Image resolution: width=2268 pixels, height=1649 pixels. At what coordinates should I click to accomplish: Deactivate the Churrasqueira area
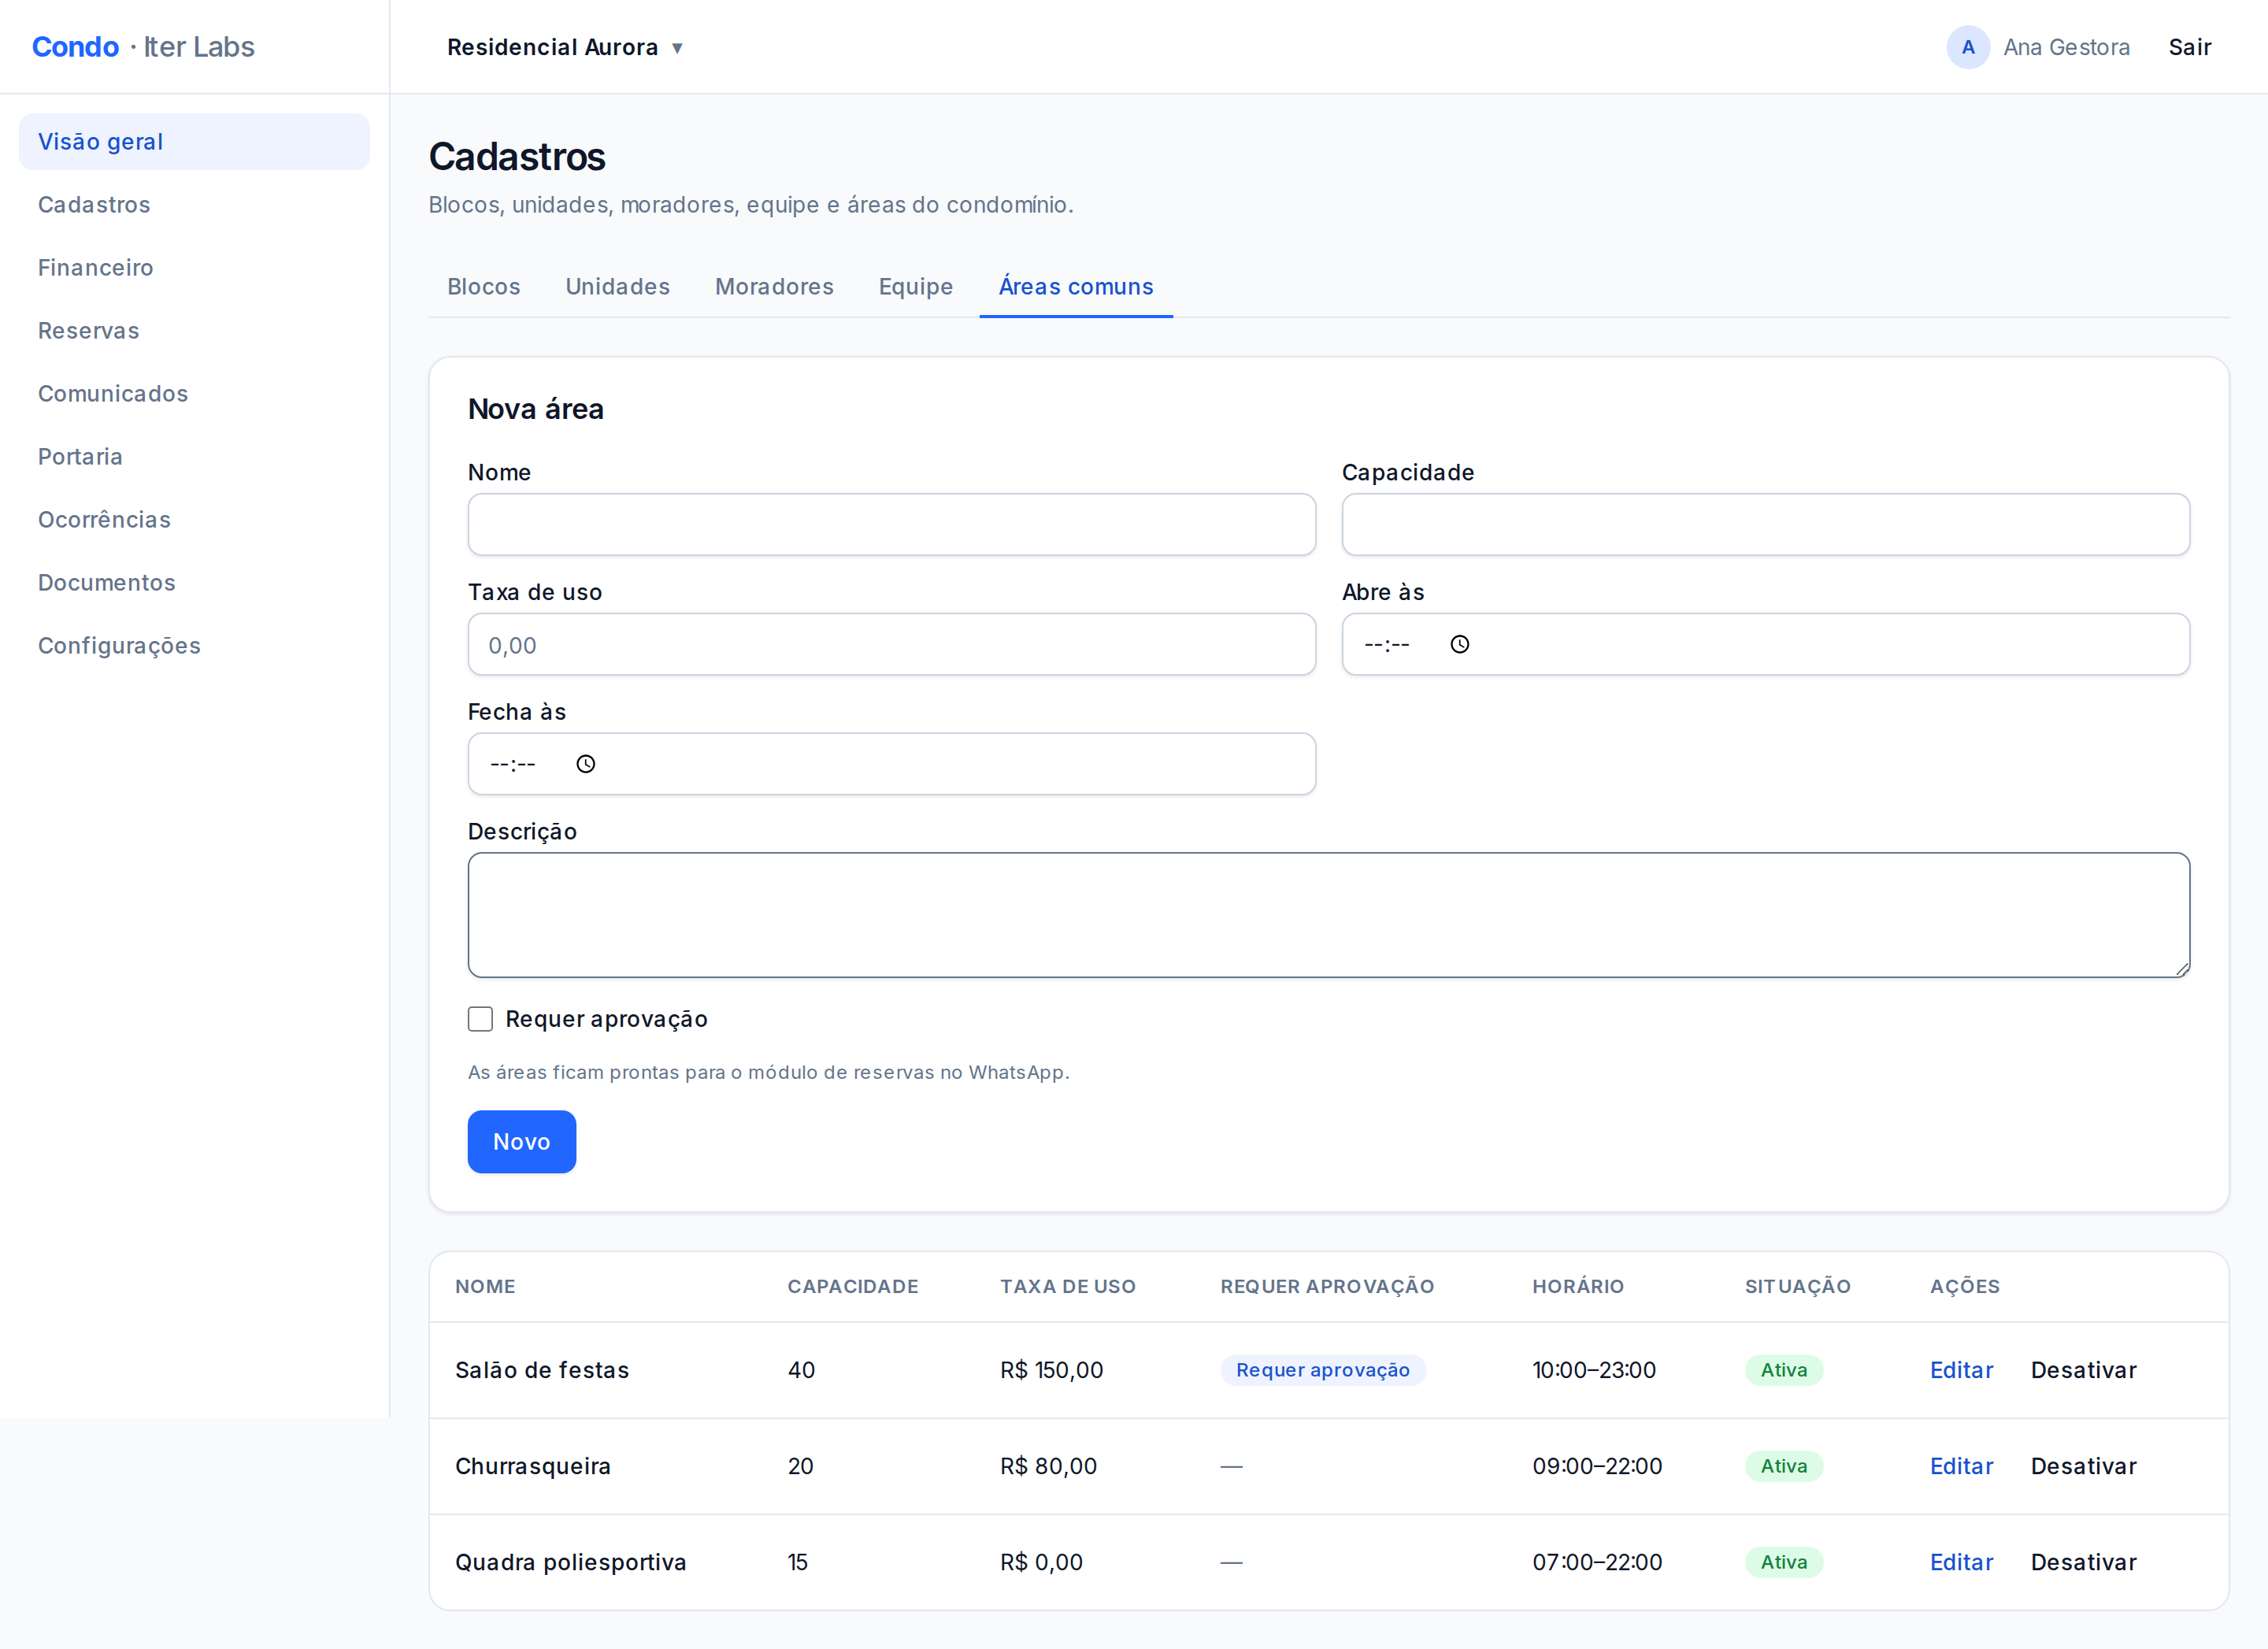click(x=2083, y=1466)
